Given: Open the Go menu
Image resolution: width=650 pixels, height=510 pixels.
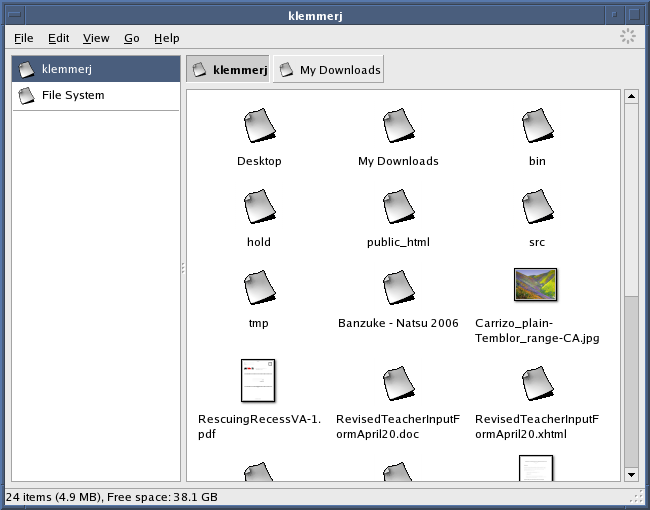Looking at the screenshot, I should point(131,38).
